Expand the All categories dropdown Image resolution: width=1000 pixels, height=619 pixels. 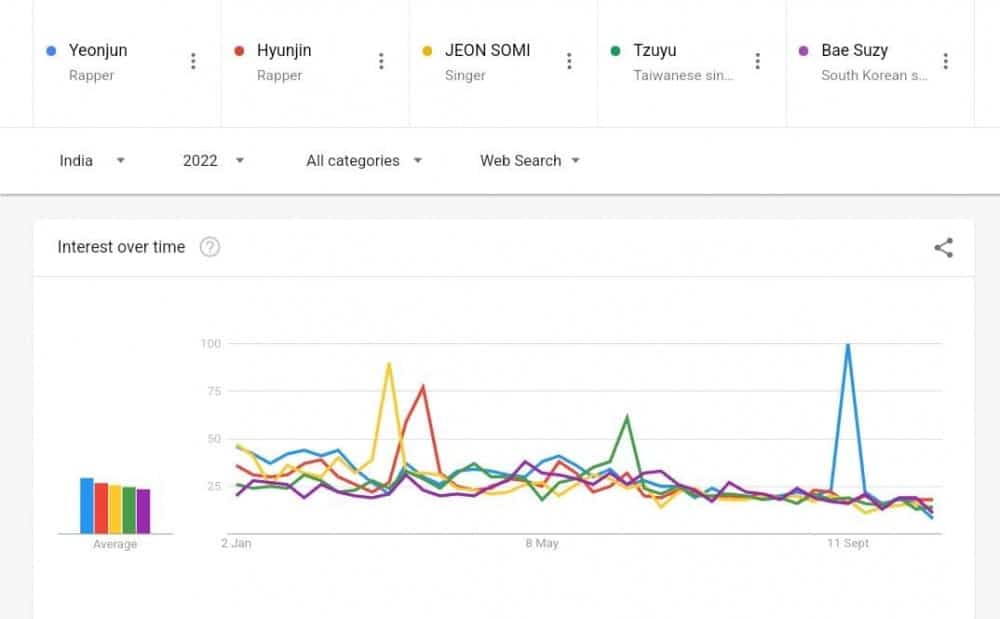(x=364, y=160)
